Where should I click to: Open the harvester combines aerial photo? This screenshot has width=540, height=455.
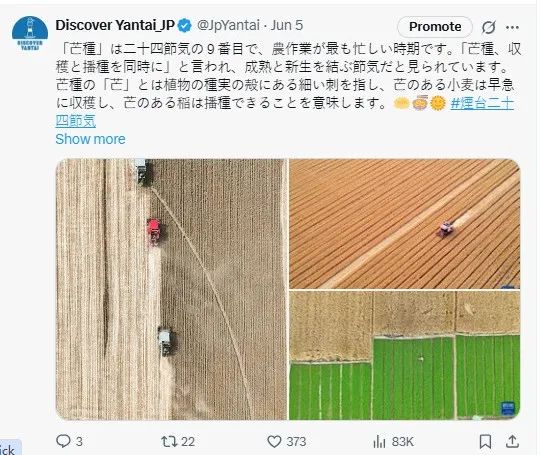171,289
